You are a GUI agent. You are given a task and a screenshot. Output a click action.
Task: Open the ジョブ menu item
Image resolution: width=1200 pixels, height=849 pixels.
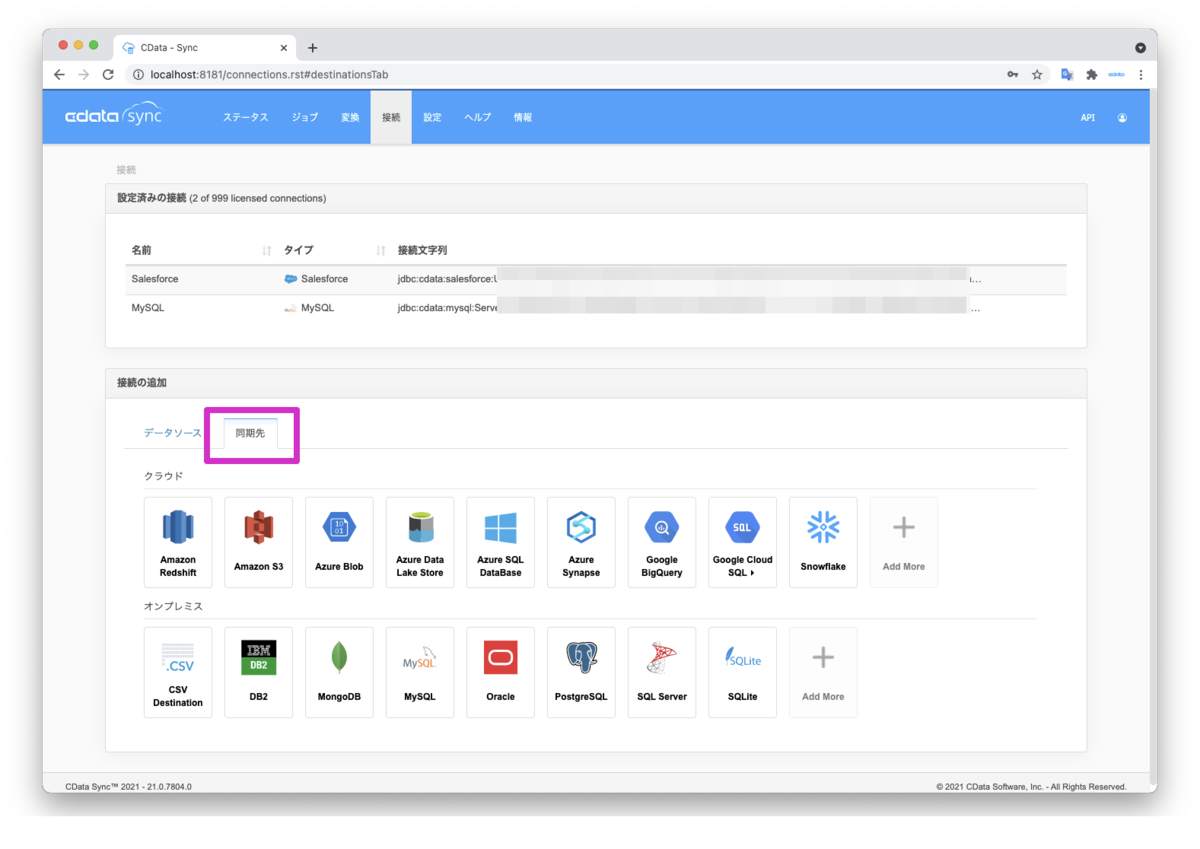point(305,117)
